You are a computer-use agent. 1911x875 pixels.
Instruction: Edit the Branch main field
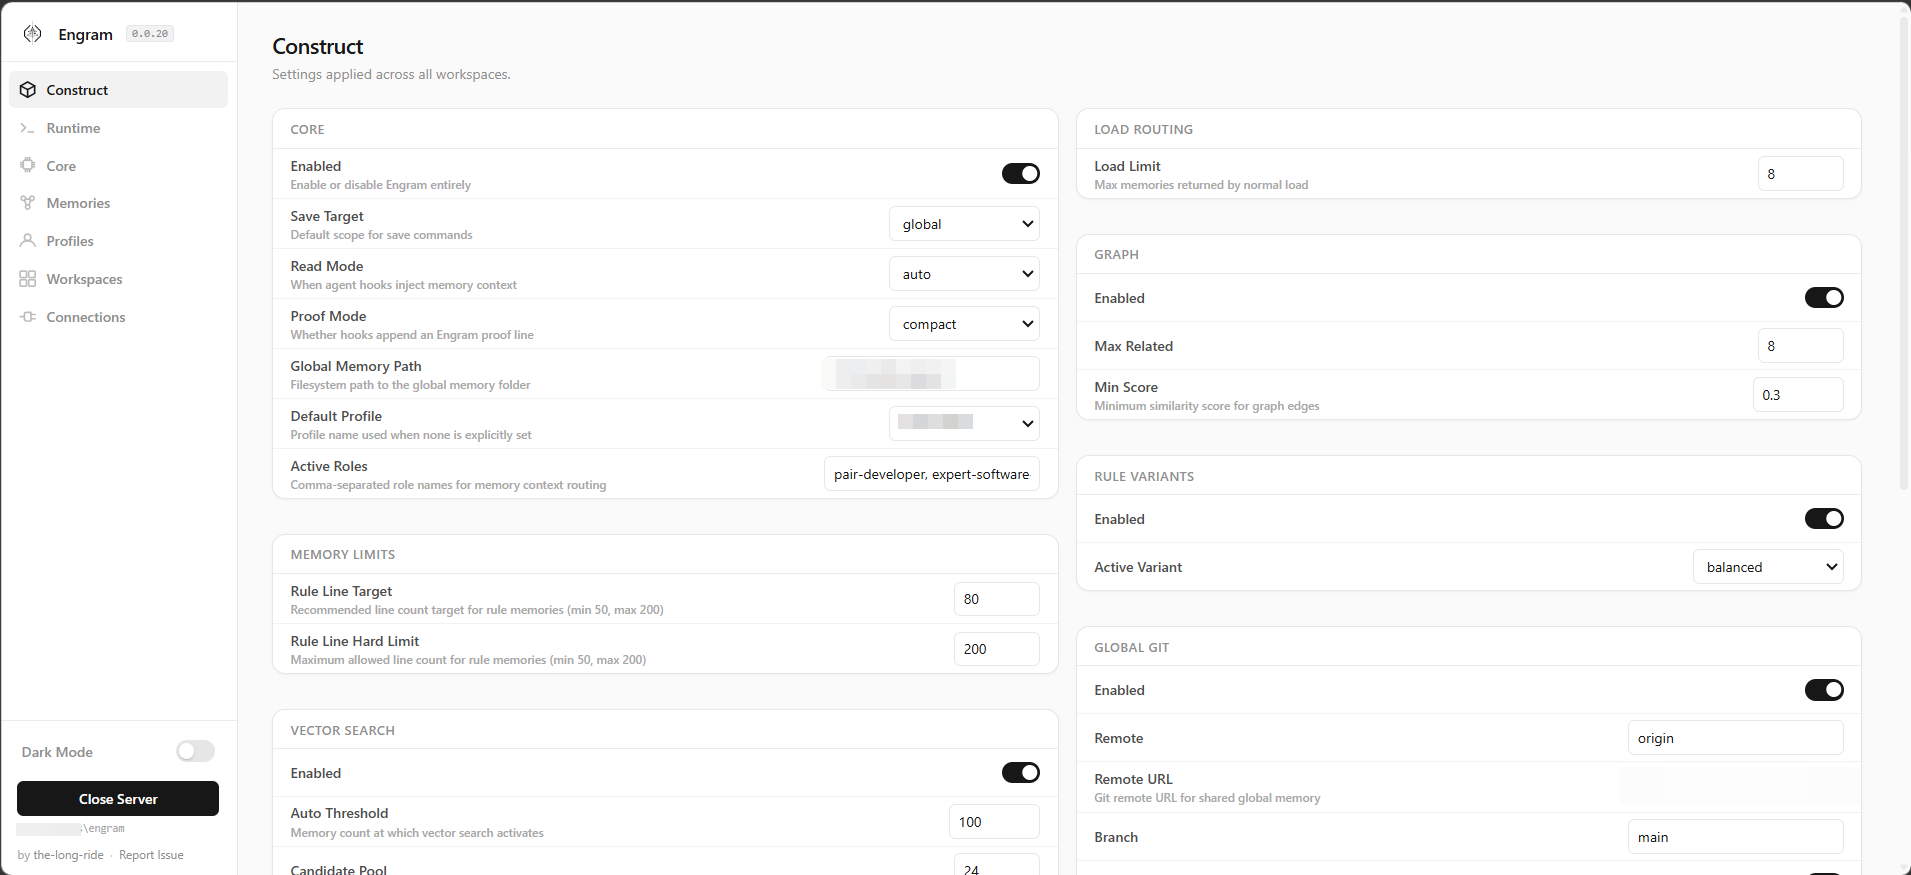1736,837
